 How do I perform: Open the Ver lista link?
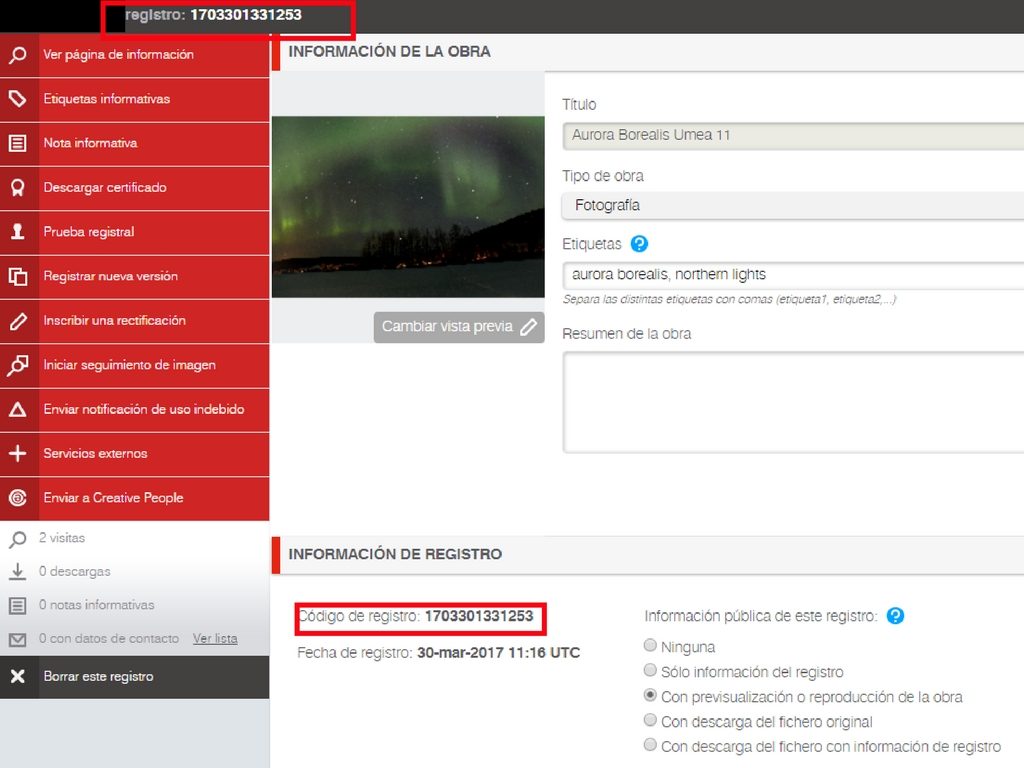(215, 639)
